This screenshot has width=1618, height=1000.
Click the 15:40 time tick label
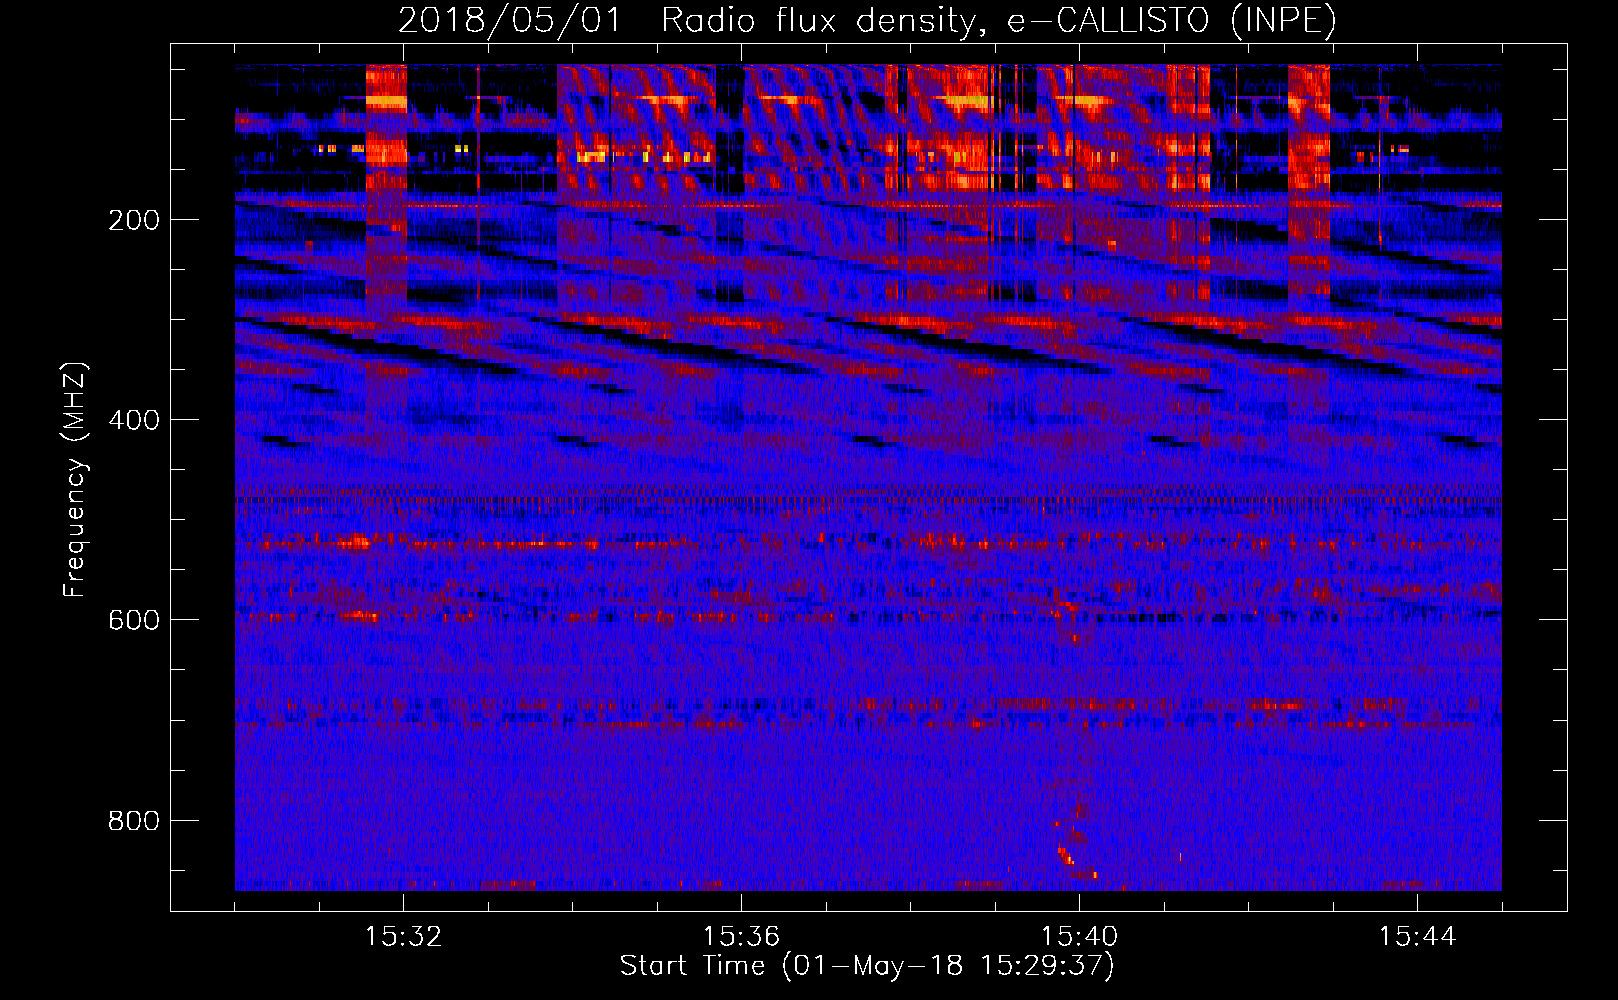[x=1079, y=937]
